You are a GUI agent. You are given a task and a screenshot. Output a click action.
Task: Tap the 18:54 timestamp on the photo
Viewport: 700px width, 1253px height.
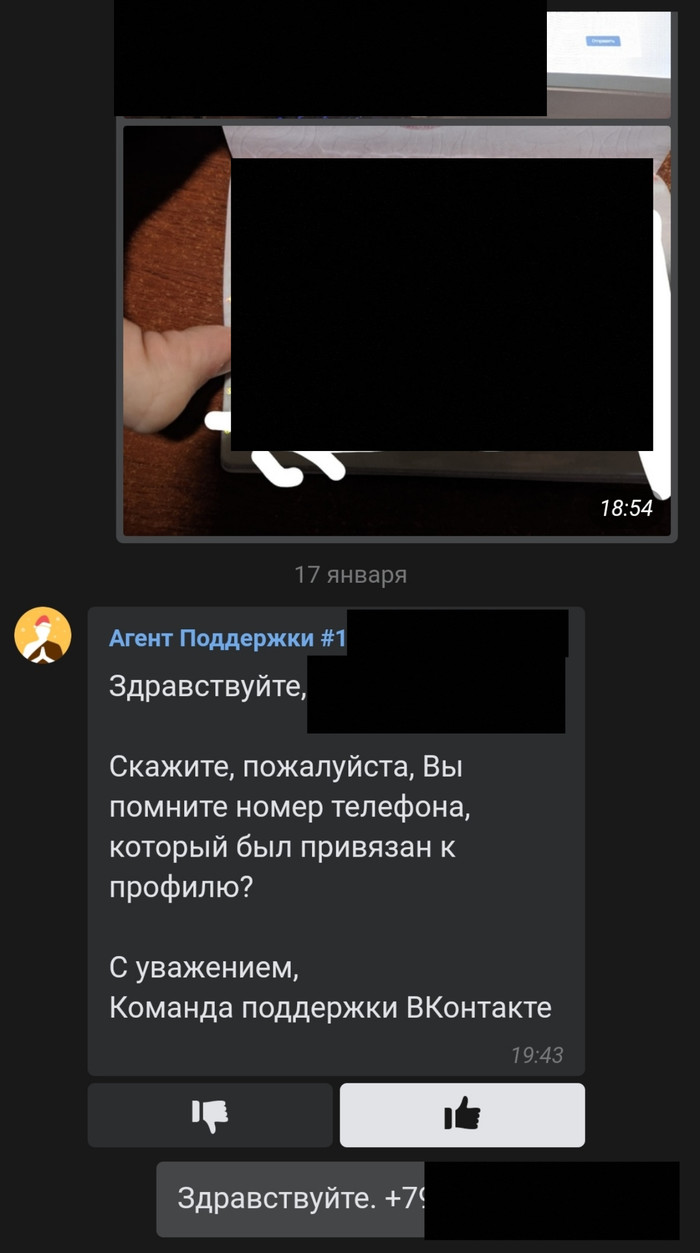click(626, 508)
